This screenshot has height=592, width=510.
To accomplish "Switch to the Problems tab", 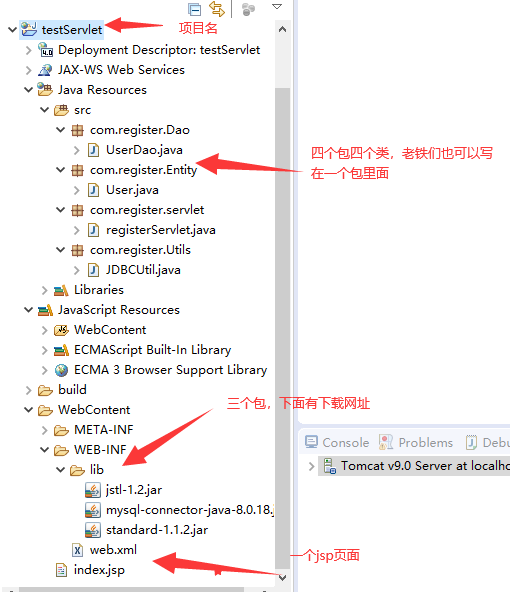I will (x=416, y=442).
